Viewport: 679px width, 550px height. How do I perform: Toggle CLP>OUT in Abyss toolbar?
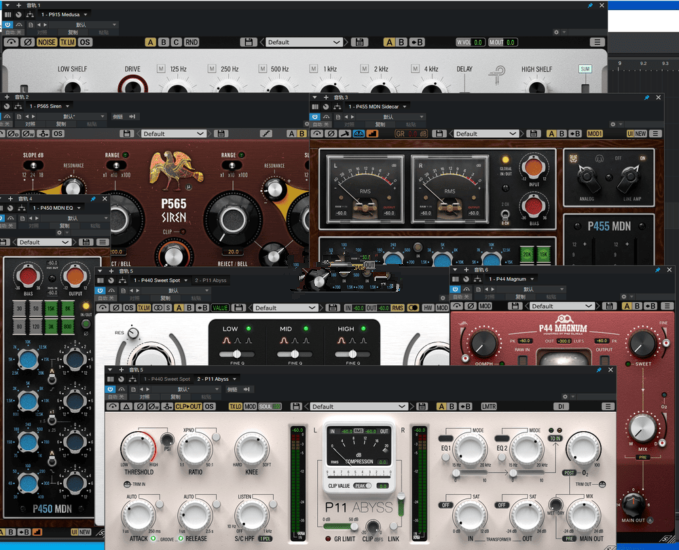click(x=188, y=407)
